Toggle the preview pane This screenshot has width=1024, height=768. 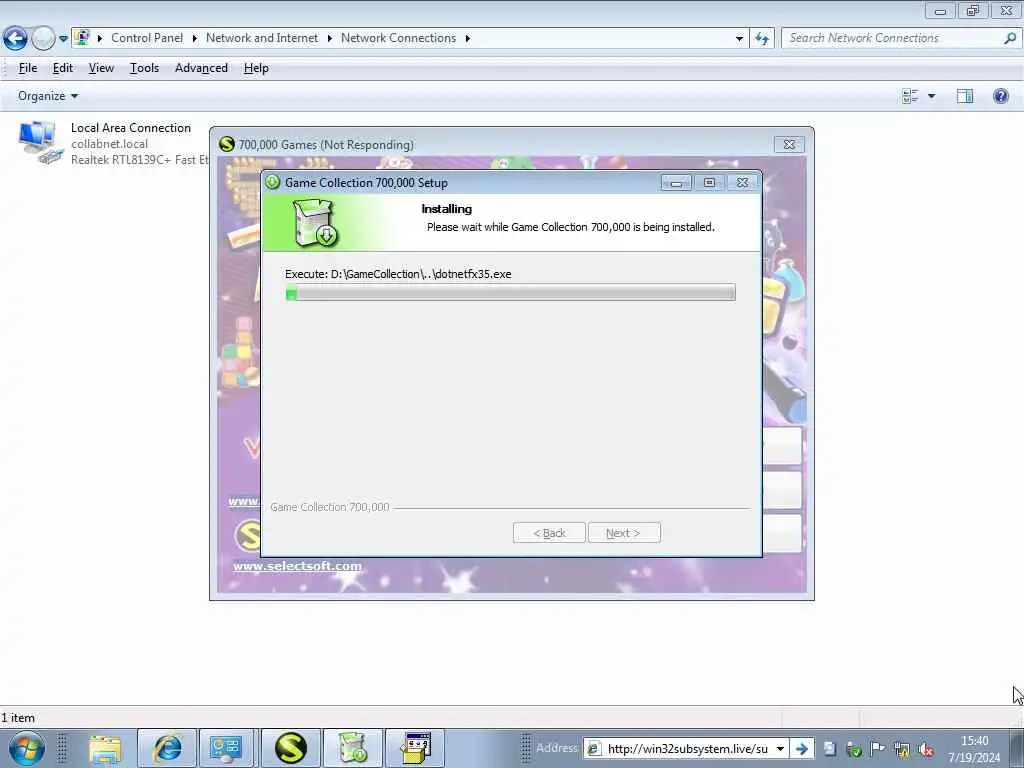point(965,96)
